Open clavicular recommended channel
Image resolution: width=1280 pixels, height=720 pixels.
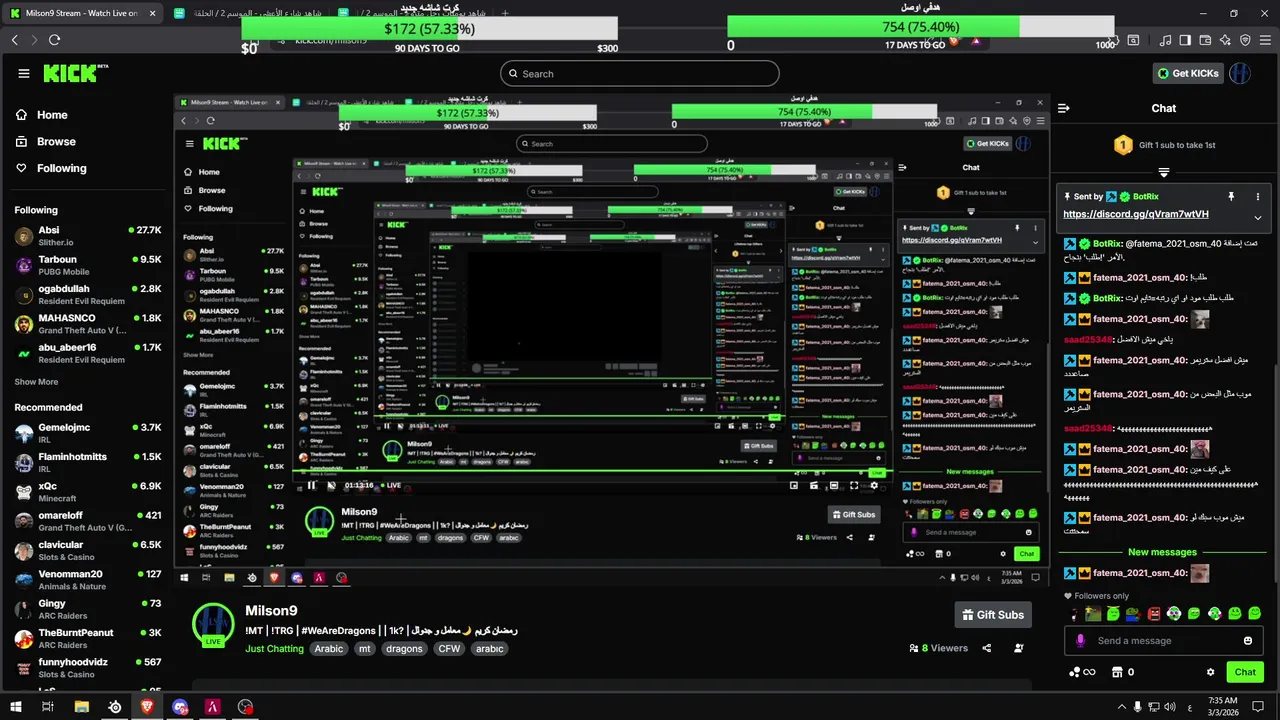coord(88,550)
